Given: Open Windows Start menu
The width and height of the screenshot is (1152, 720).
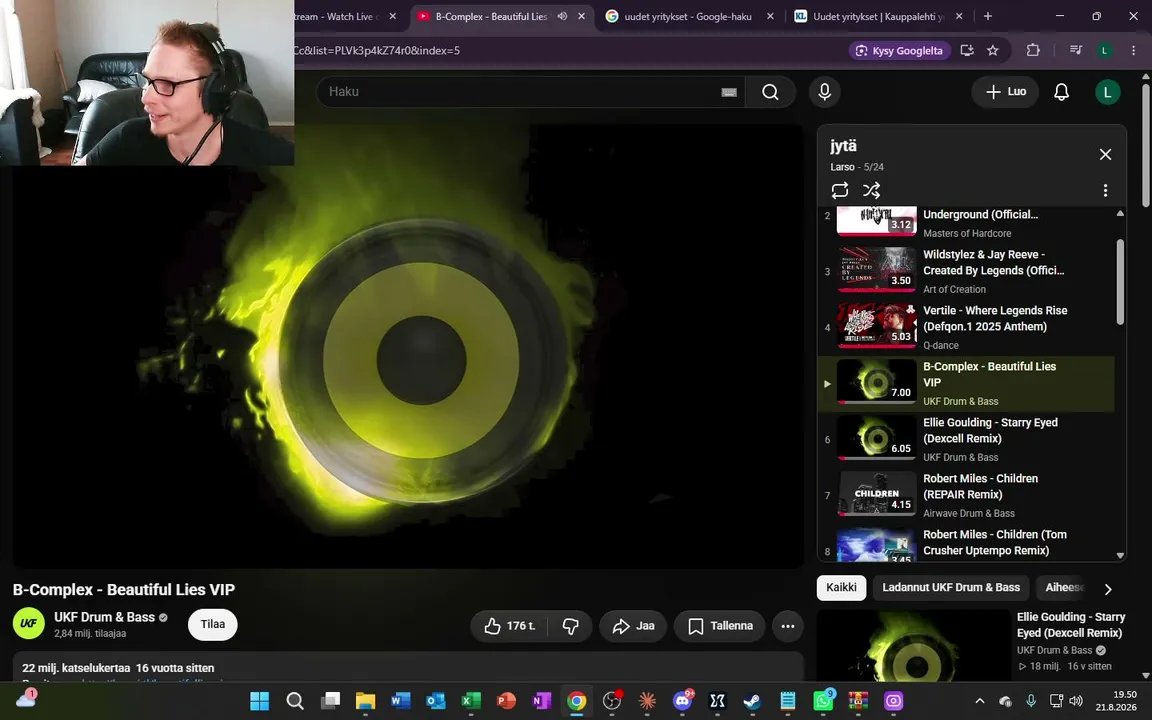Looking at the screenshot, I should tap(259, 701).
